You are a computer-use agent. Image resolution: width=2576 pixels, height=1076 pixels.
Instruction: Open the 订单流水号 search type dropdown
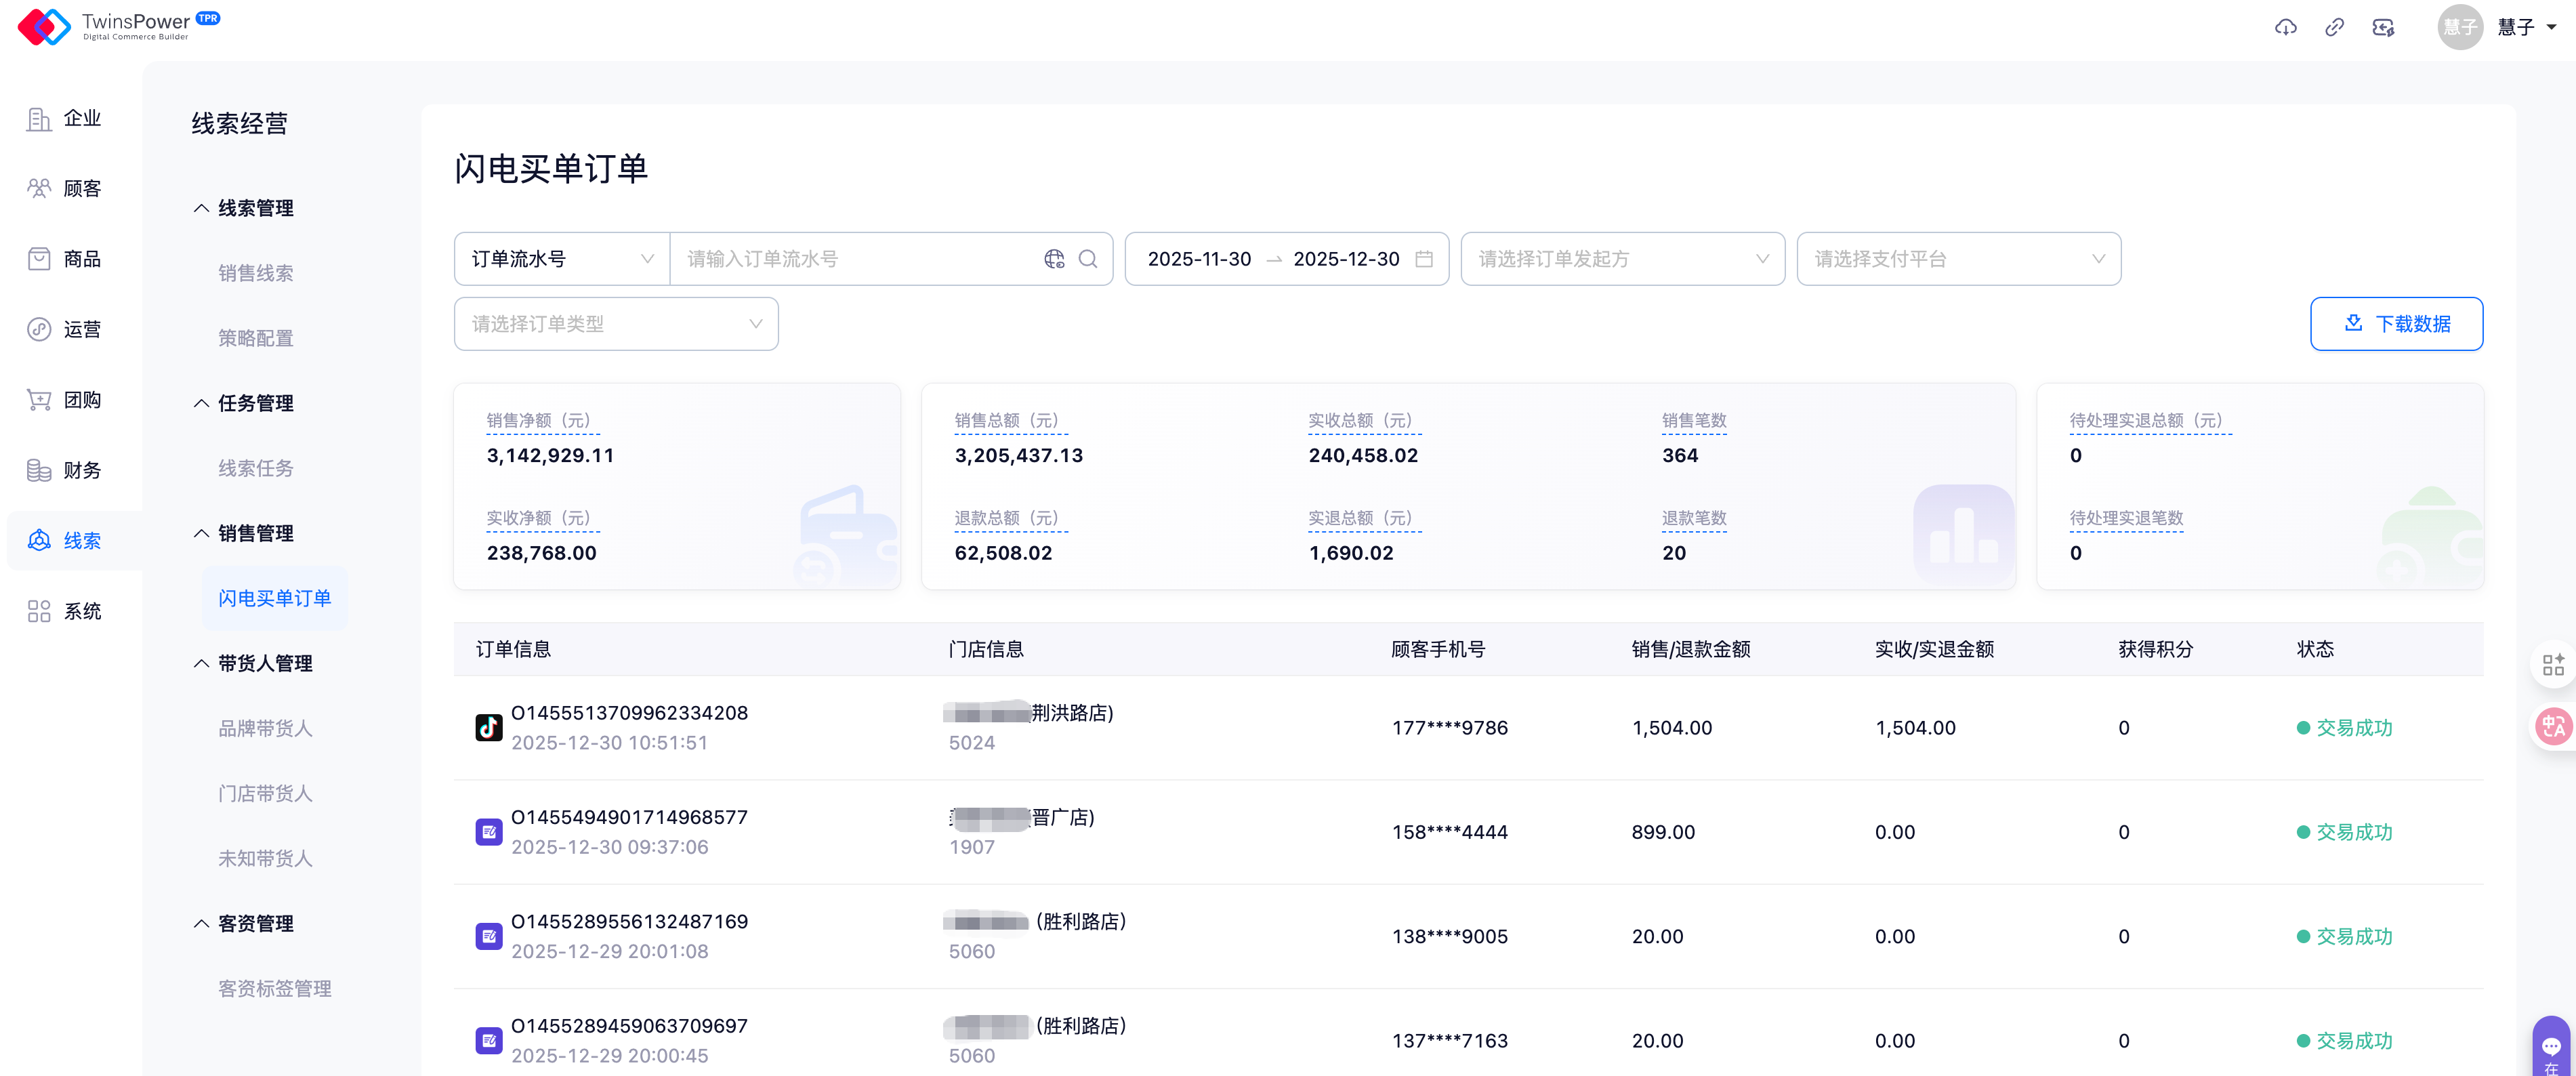coord(561,259)
